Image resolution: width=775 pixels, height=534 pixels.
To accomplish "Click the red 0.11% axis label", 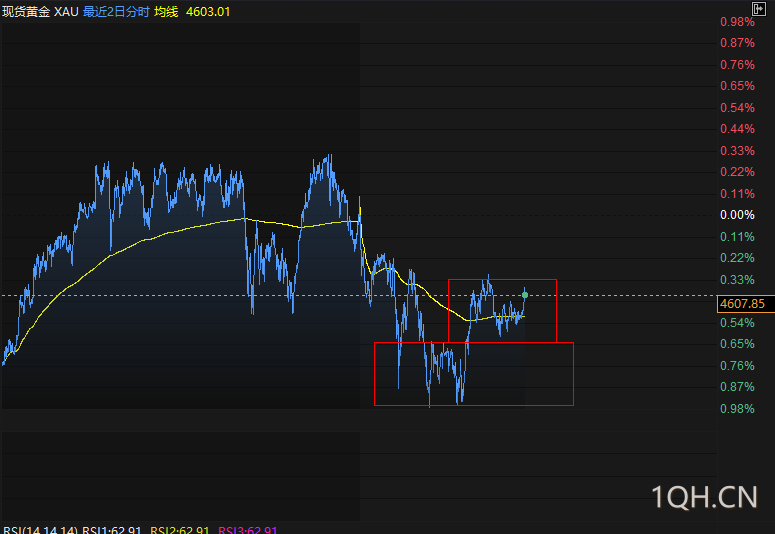I will [x=737, y=194].
